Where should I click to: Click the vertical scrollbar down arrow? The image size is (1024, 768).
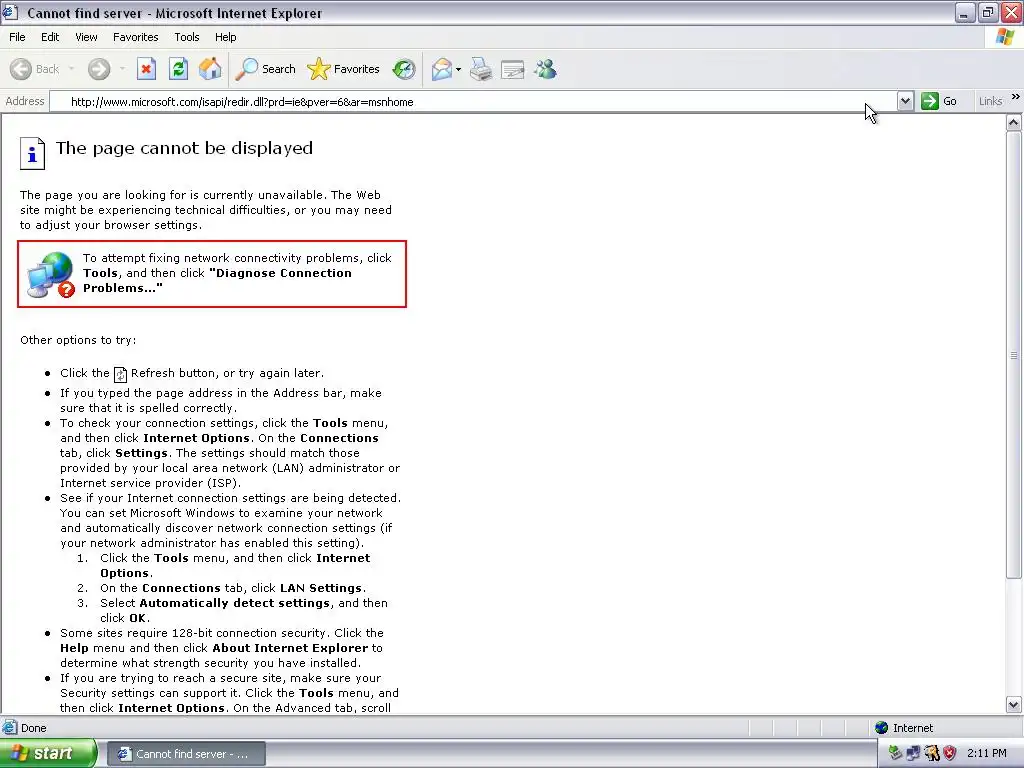coord(1014,705)
